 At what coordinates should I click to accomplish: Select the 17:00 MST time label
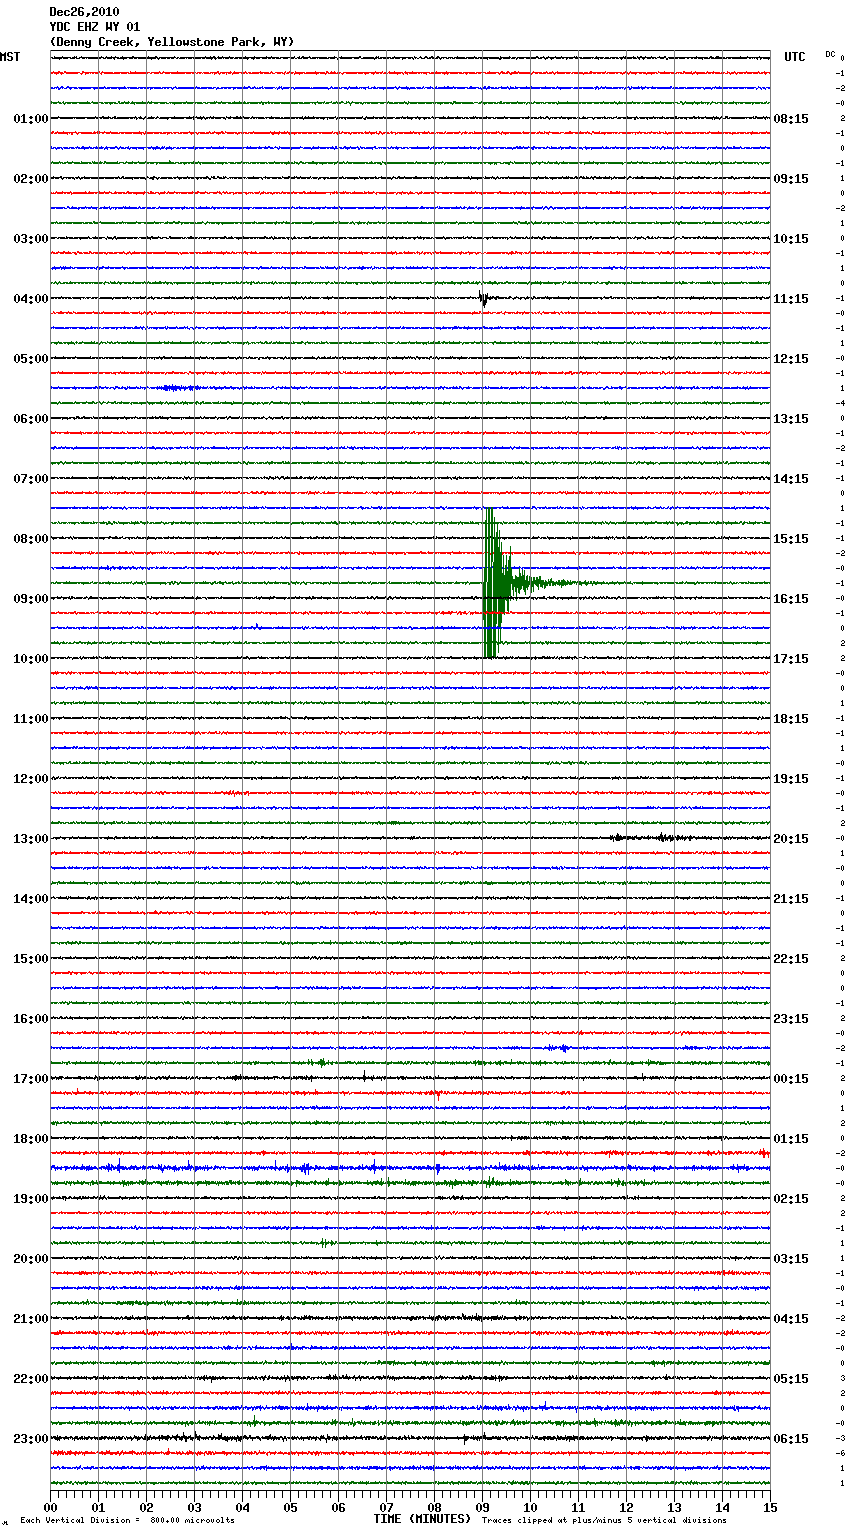(x=30, y=1079)
